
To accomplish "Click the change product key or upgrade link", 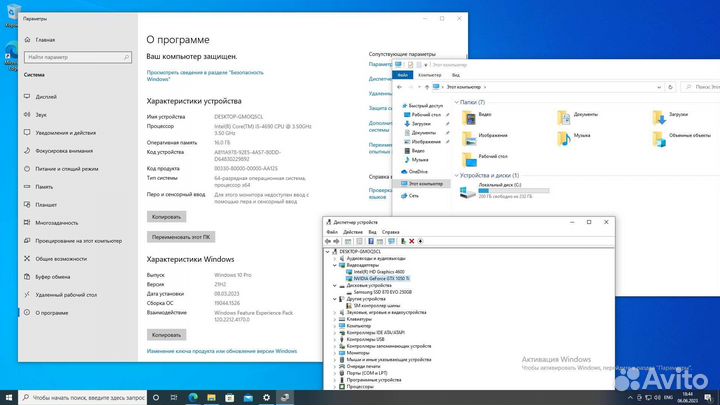I will tap(222, 351).
